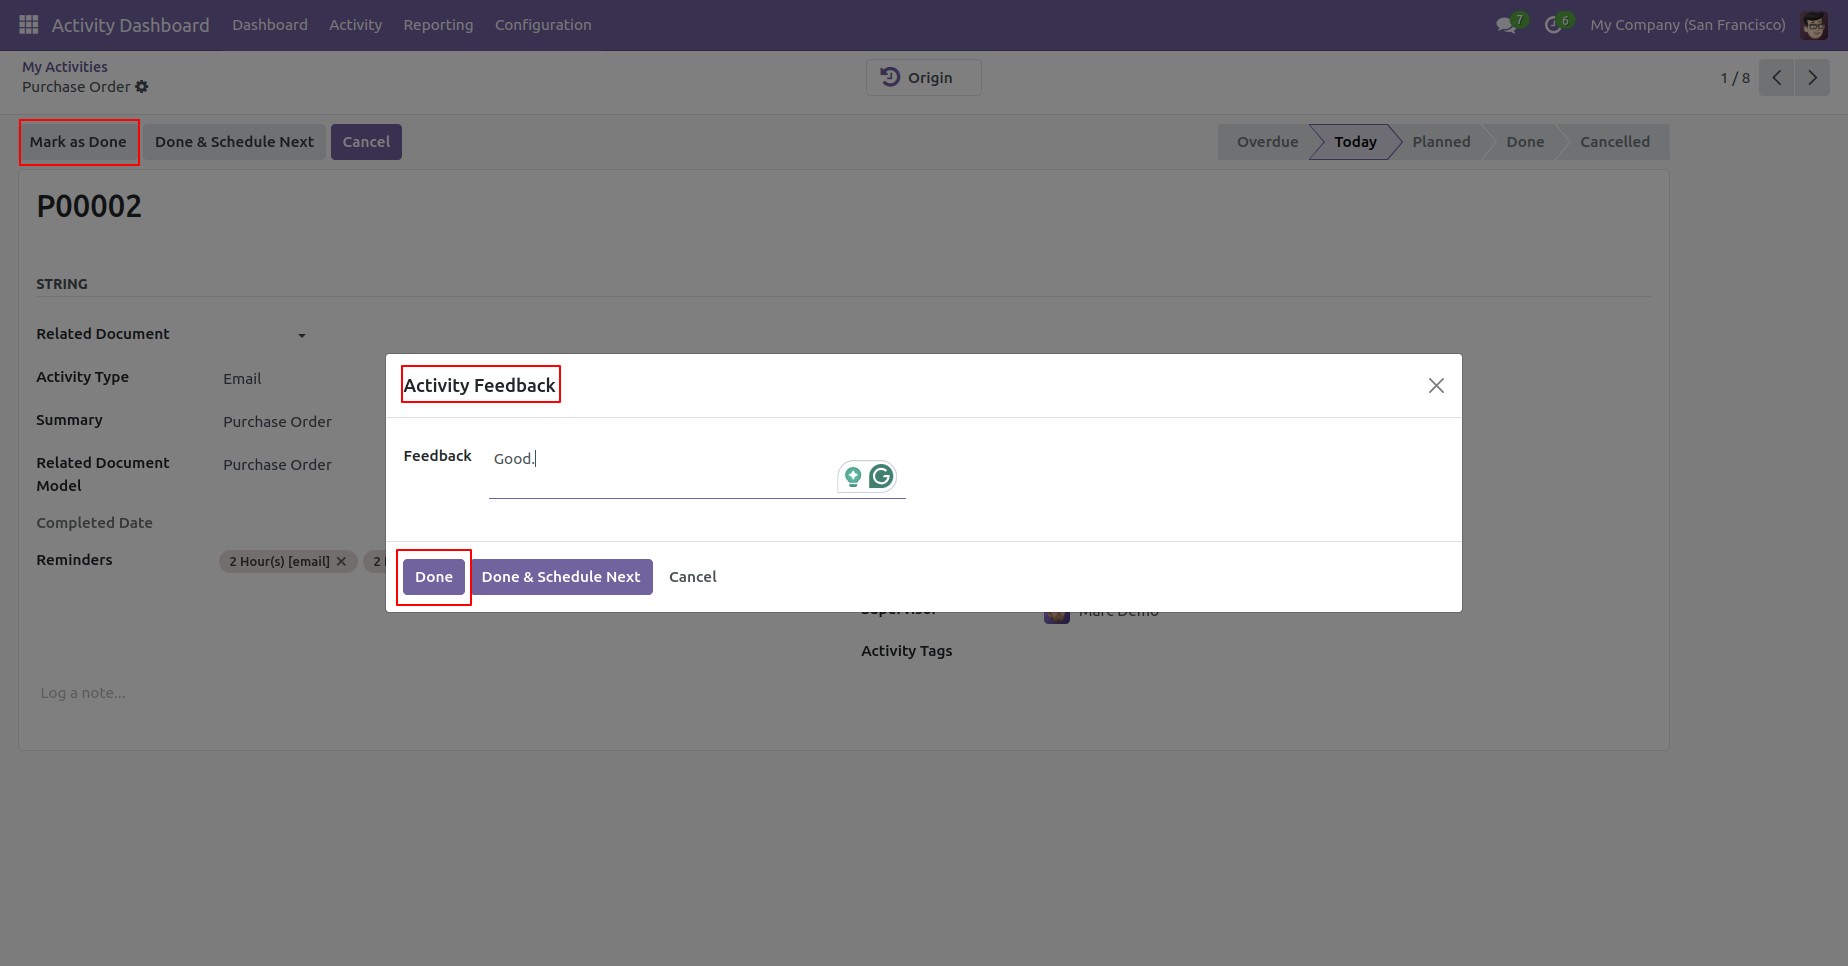Click the green lightbulb suggestion icon

(x=853, y=476)
